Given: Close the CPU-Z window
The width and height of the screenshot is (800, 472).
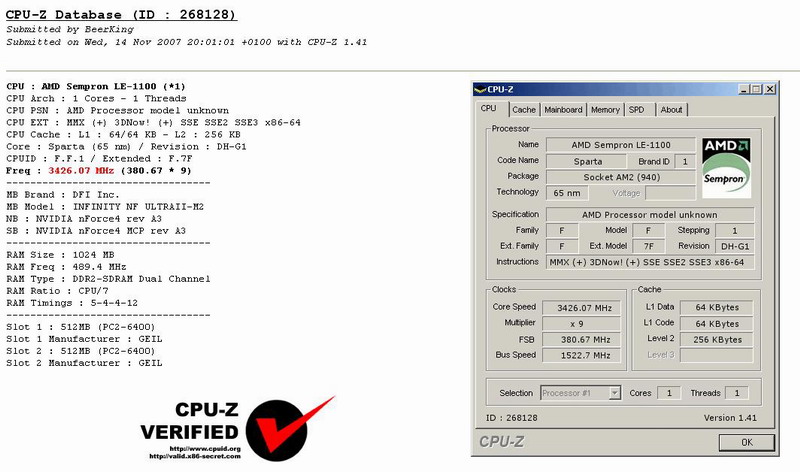Looking at the screenshot, I should coord(770,89).
